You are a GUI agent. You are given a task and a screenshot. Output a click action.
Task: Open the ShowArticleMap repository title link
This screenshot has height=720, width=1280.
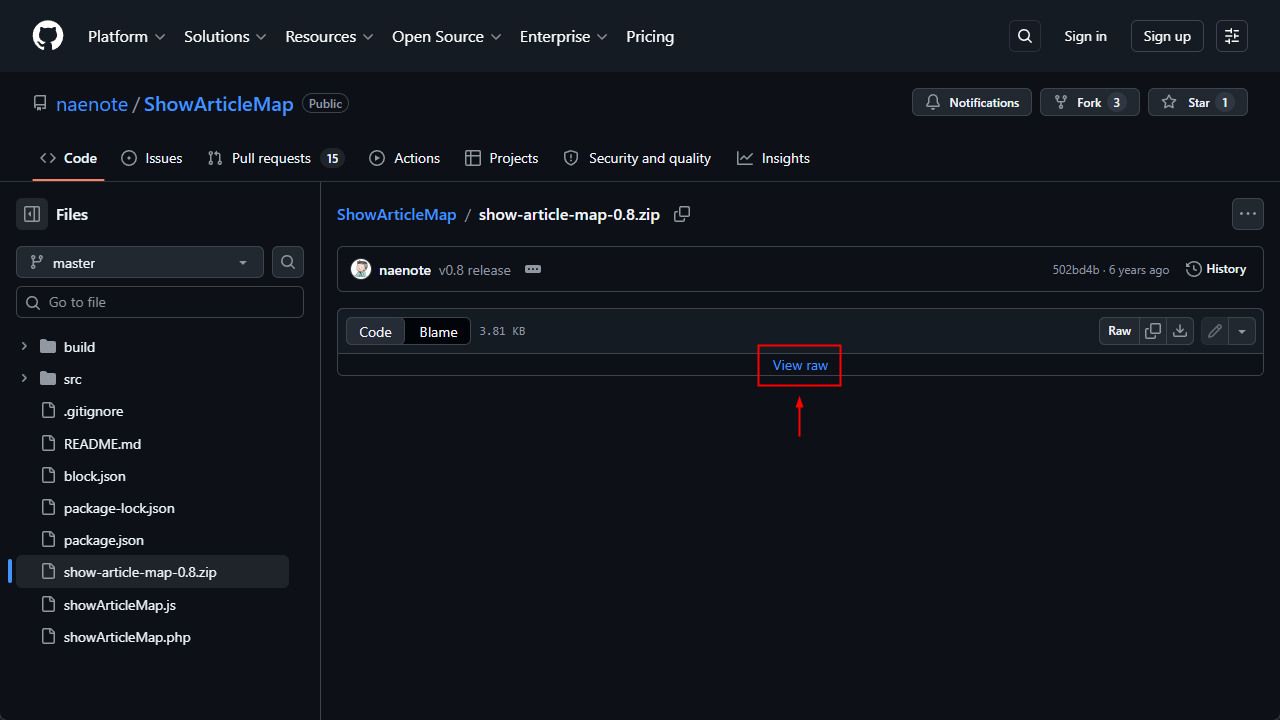tap(219, 104)
